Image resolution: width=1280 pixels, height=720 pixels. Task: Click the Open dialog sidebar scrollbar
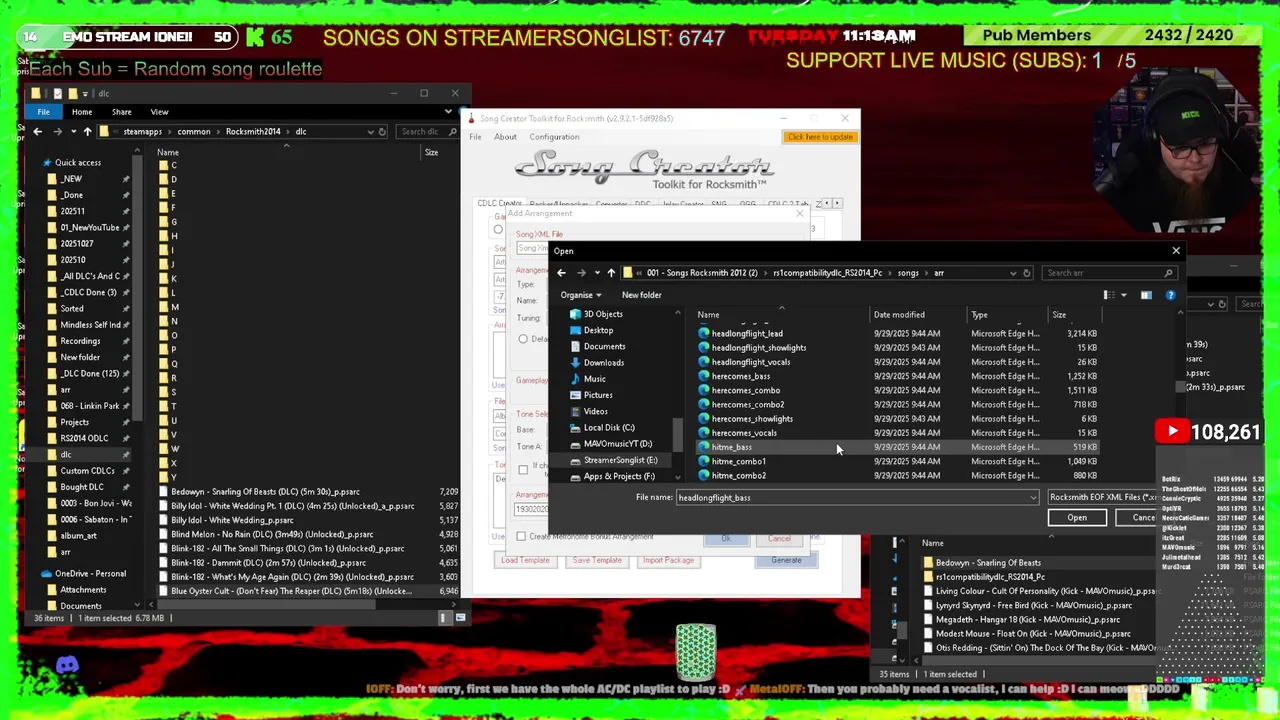[x=678, y=434]
